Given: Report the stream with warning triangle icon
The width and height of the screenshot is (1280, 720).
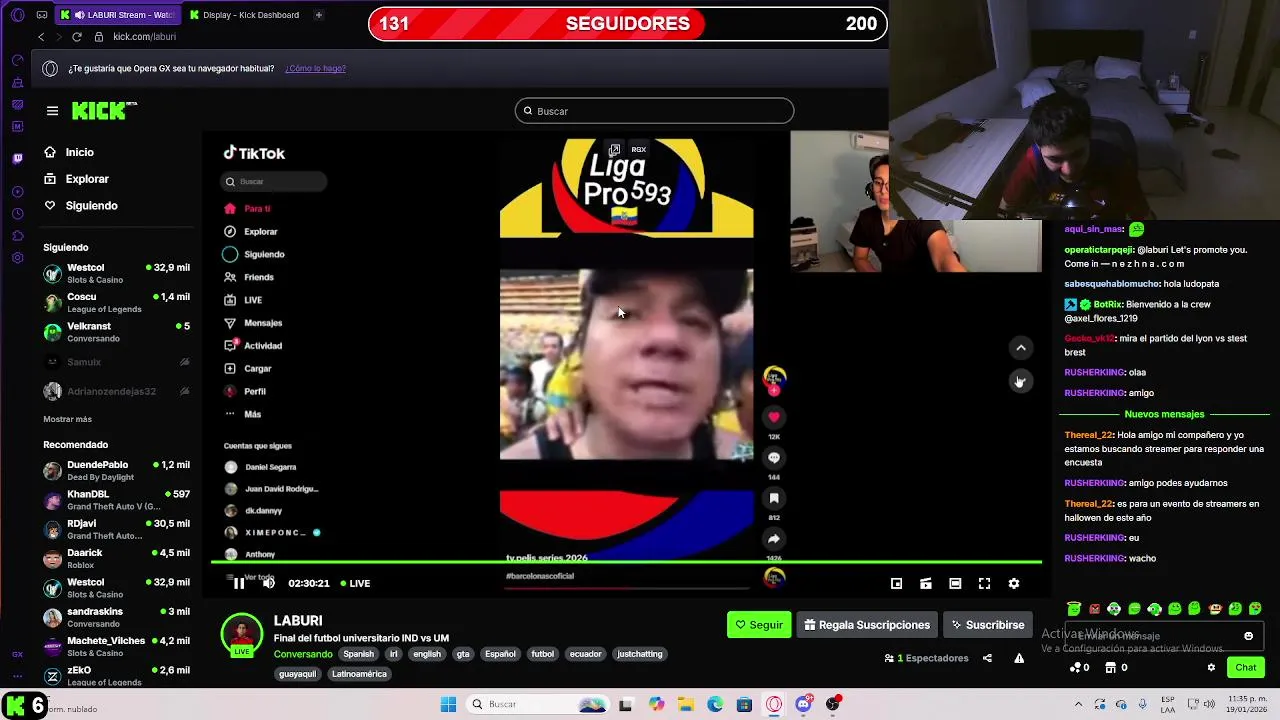Looking at the screenshot, I should coord(1019,658).
